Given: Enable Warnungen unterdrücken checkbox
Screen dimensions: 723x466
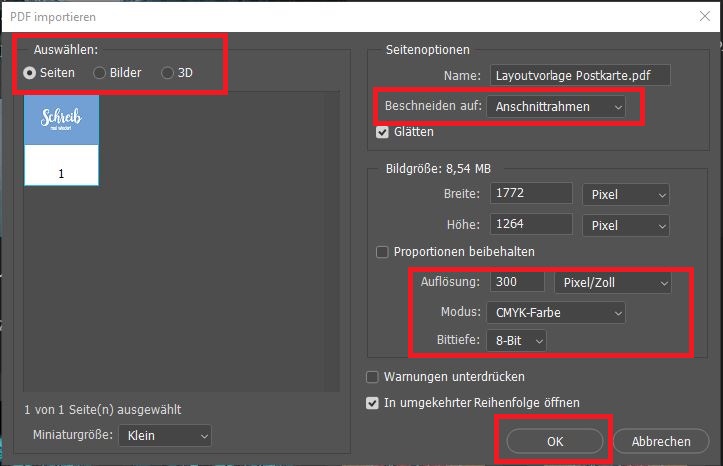Looking at the screenshot, I should tap(374, 377).
